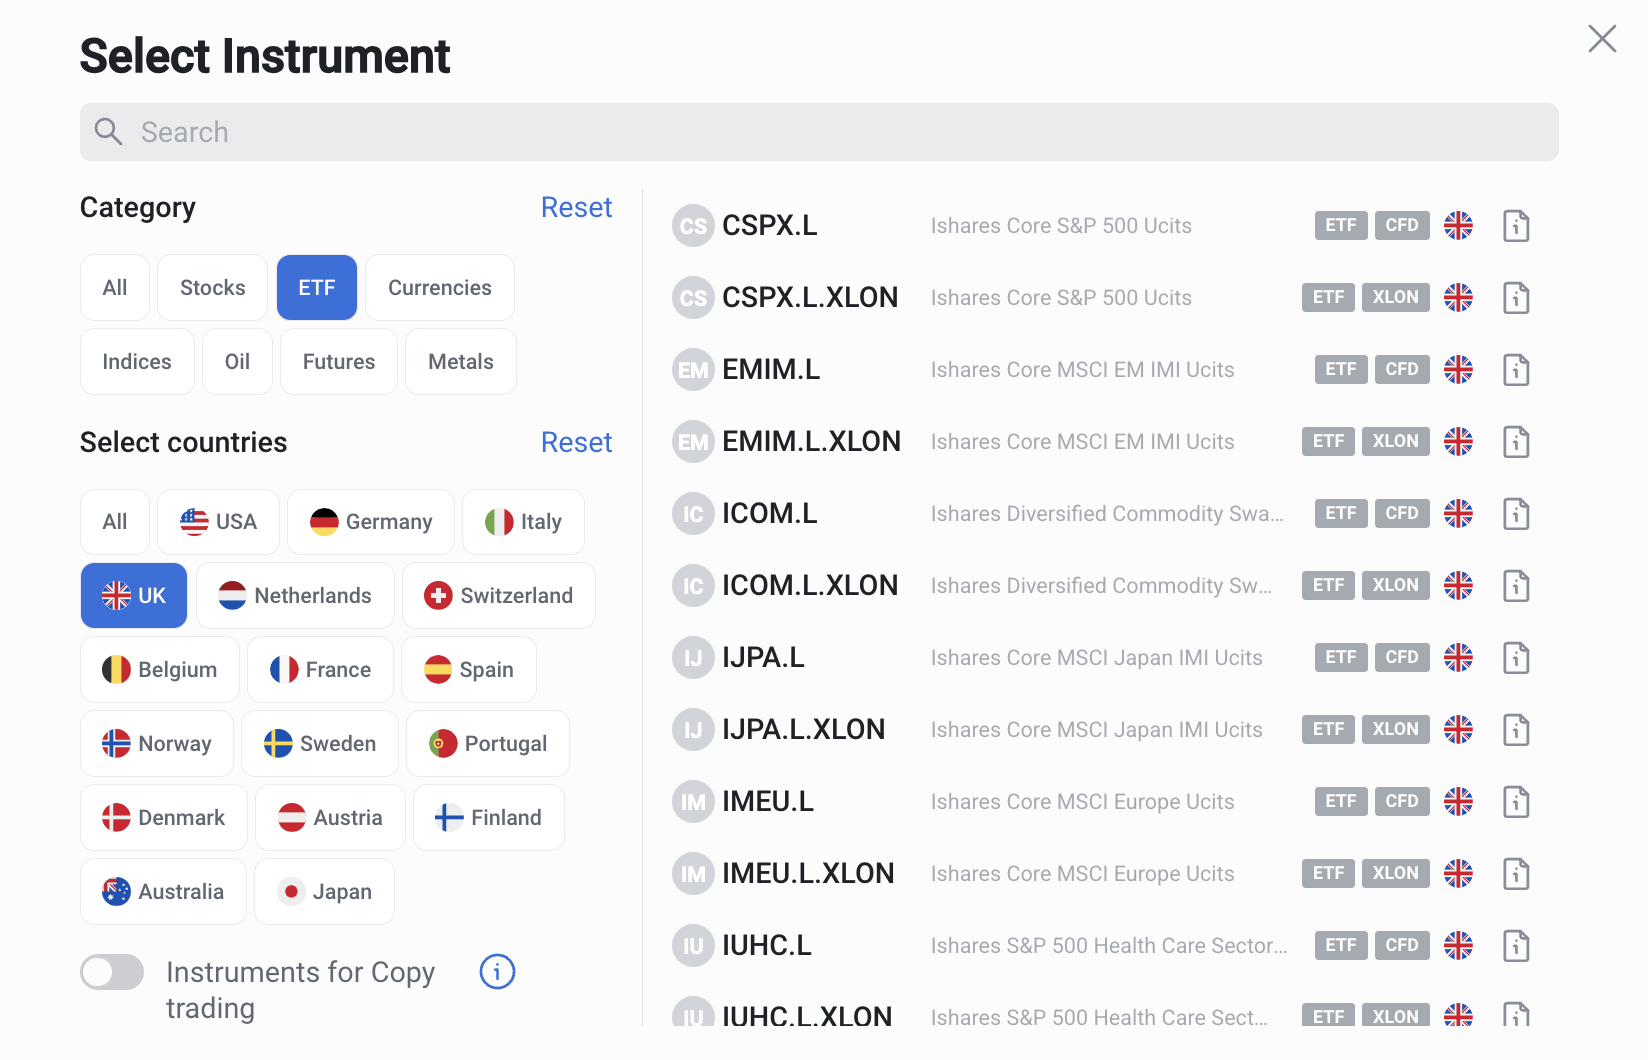Pick the IMEU.L.XLON instrument name

[808, 874]
